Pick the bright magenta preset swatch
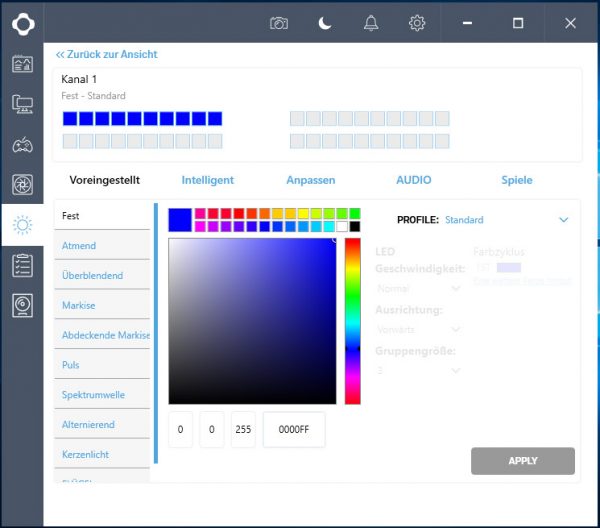 point(200,227)
